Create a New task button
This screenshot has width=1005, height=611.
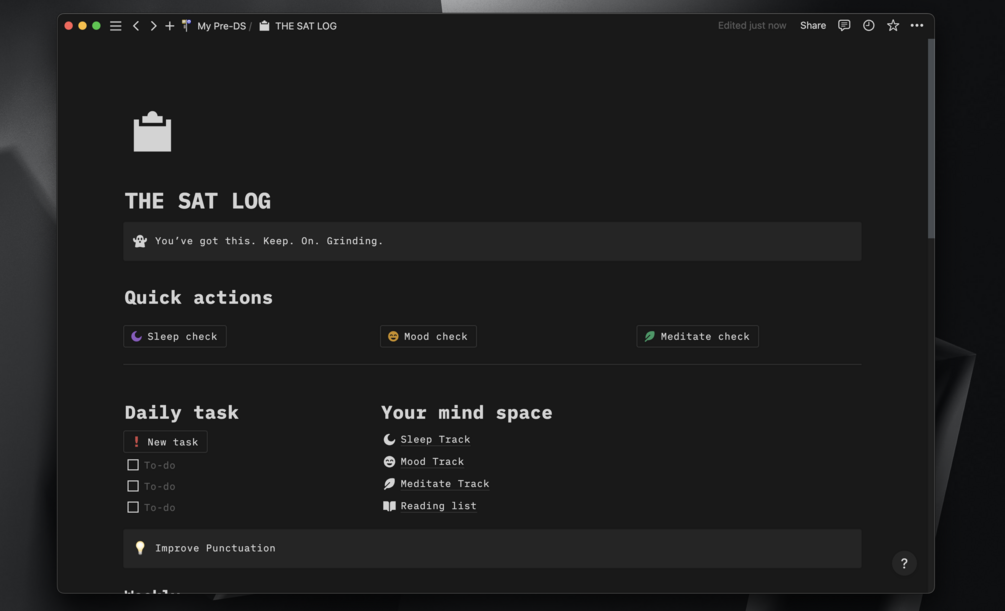[165, 442]
